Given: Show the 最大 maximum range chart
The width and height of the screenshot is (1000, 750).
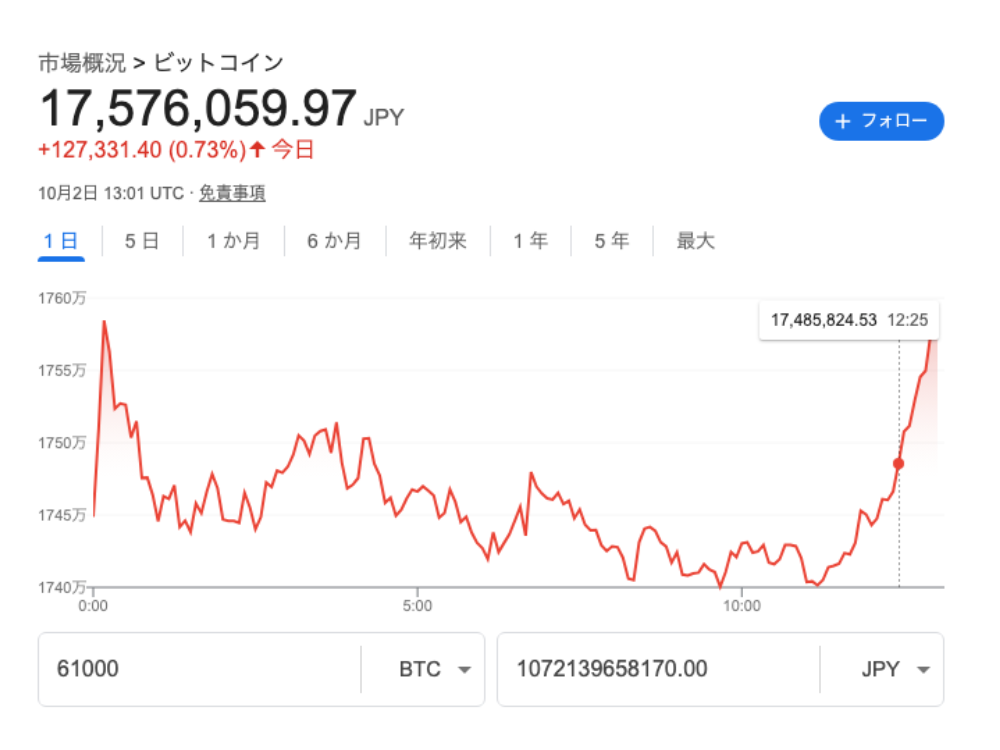Looking at the screenshot, I should click(696, 241).
